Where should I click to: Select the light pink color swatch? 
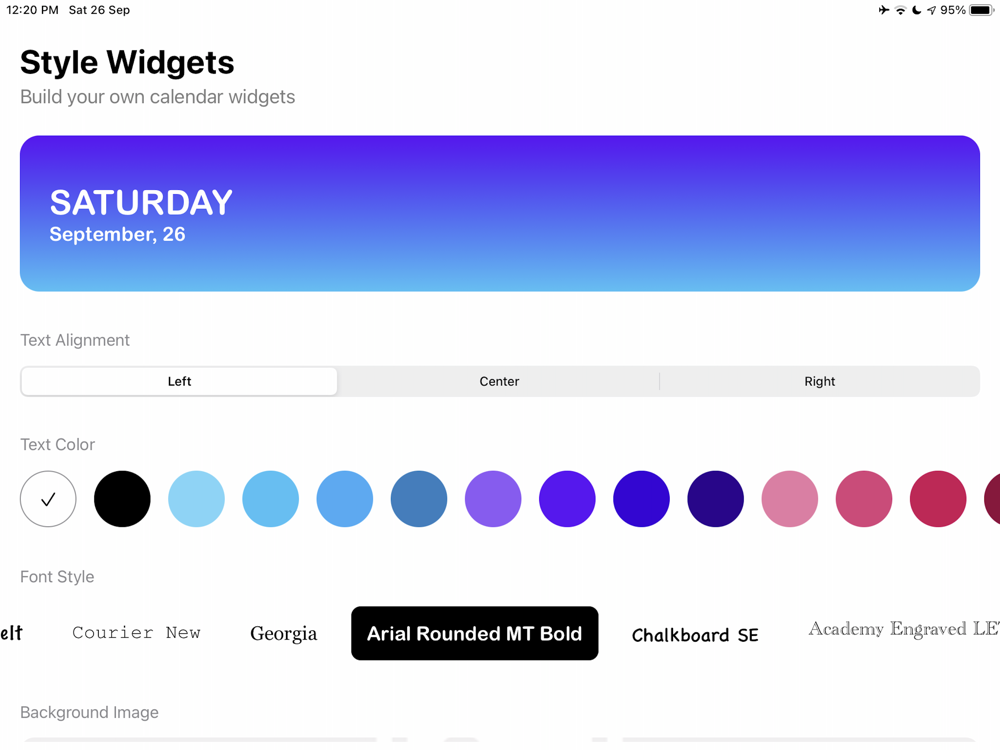pyautogui.click(x=790, y=499)
